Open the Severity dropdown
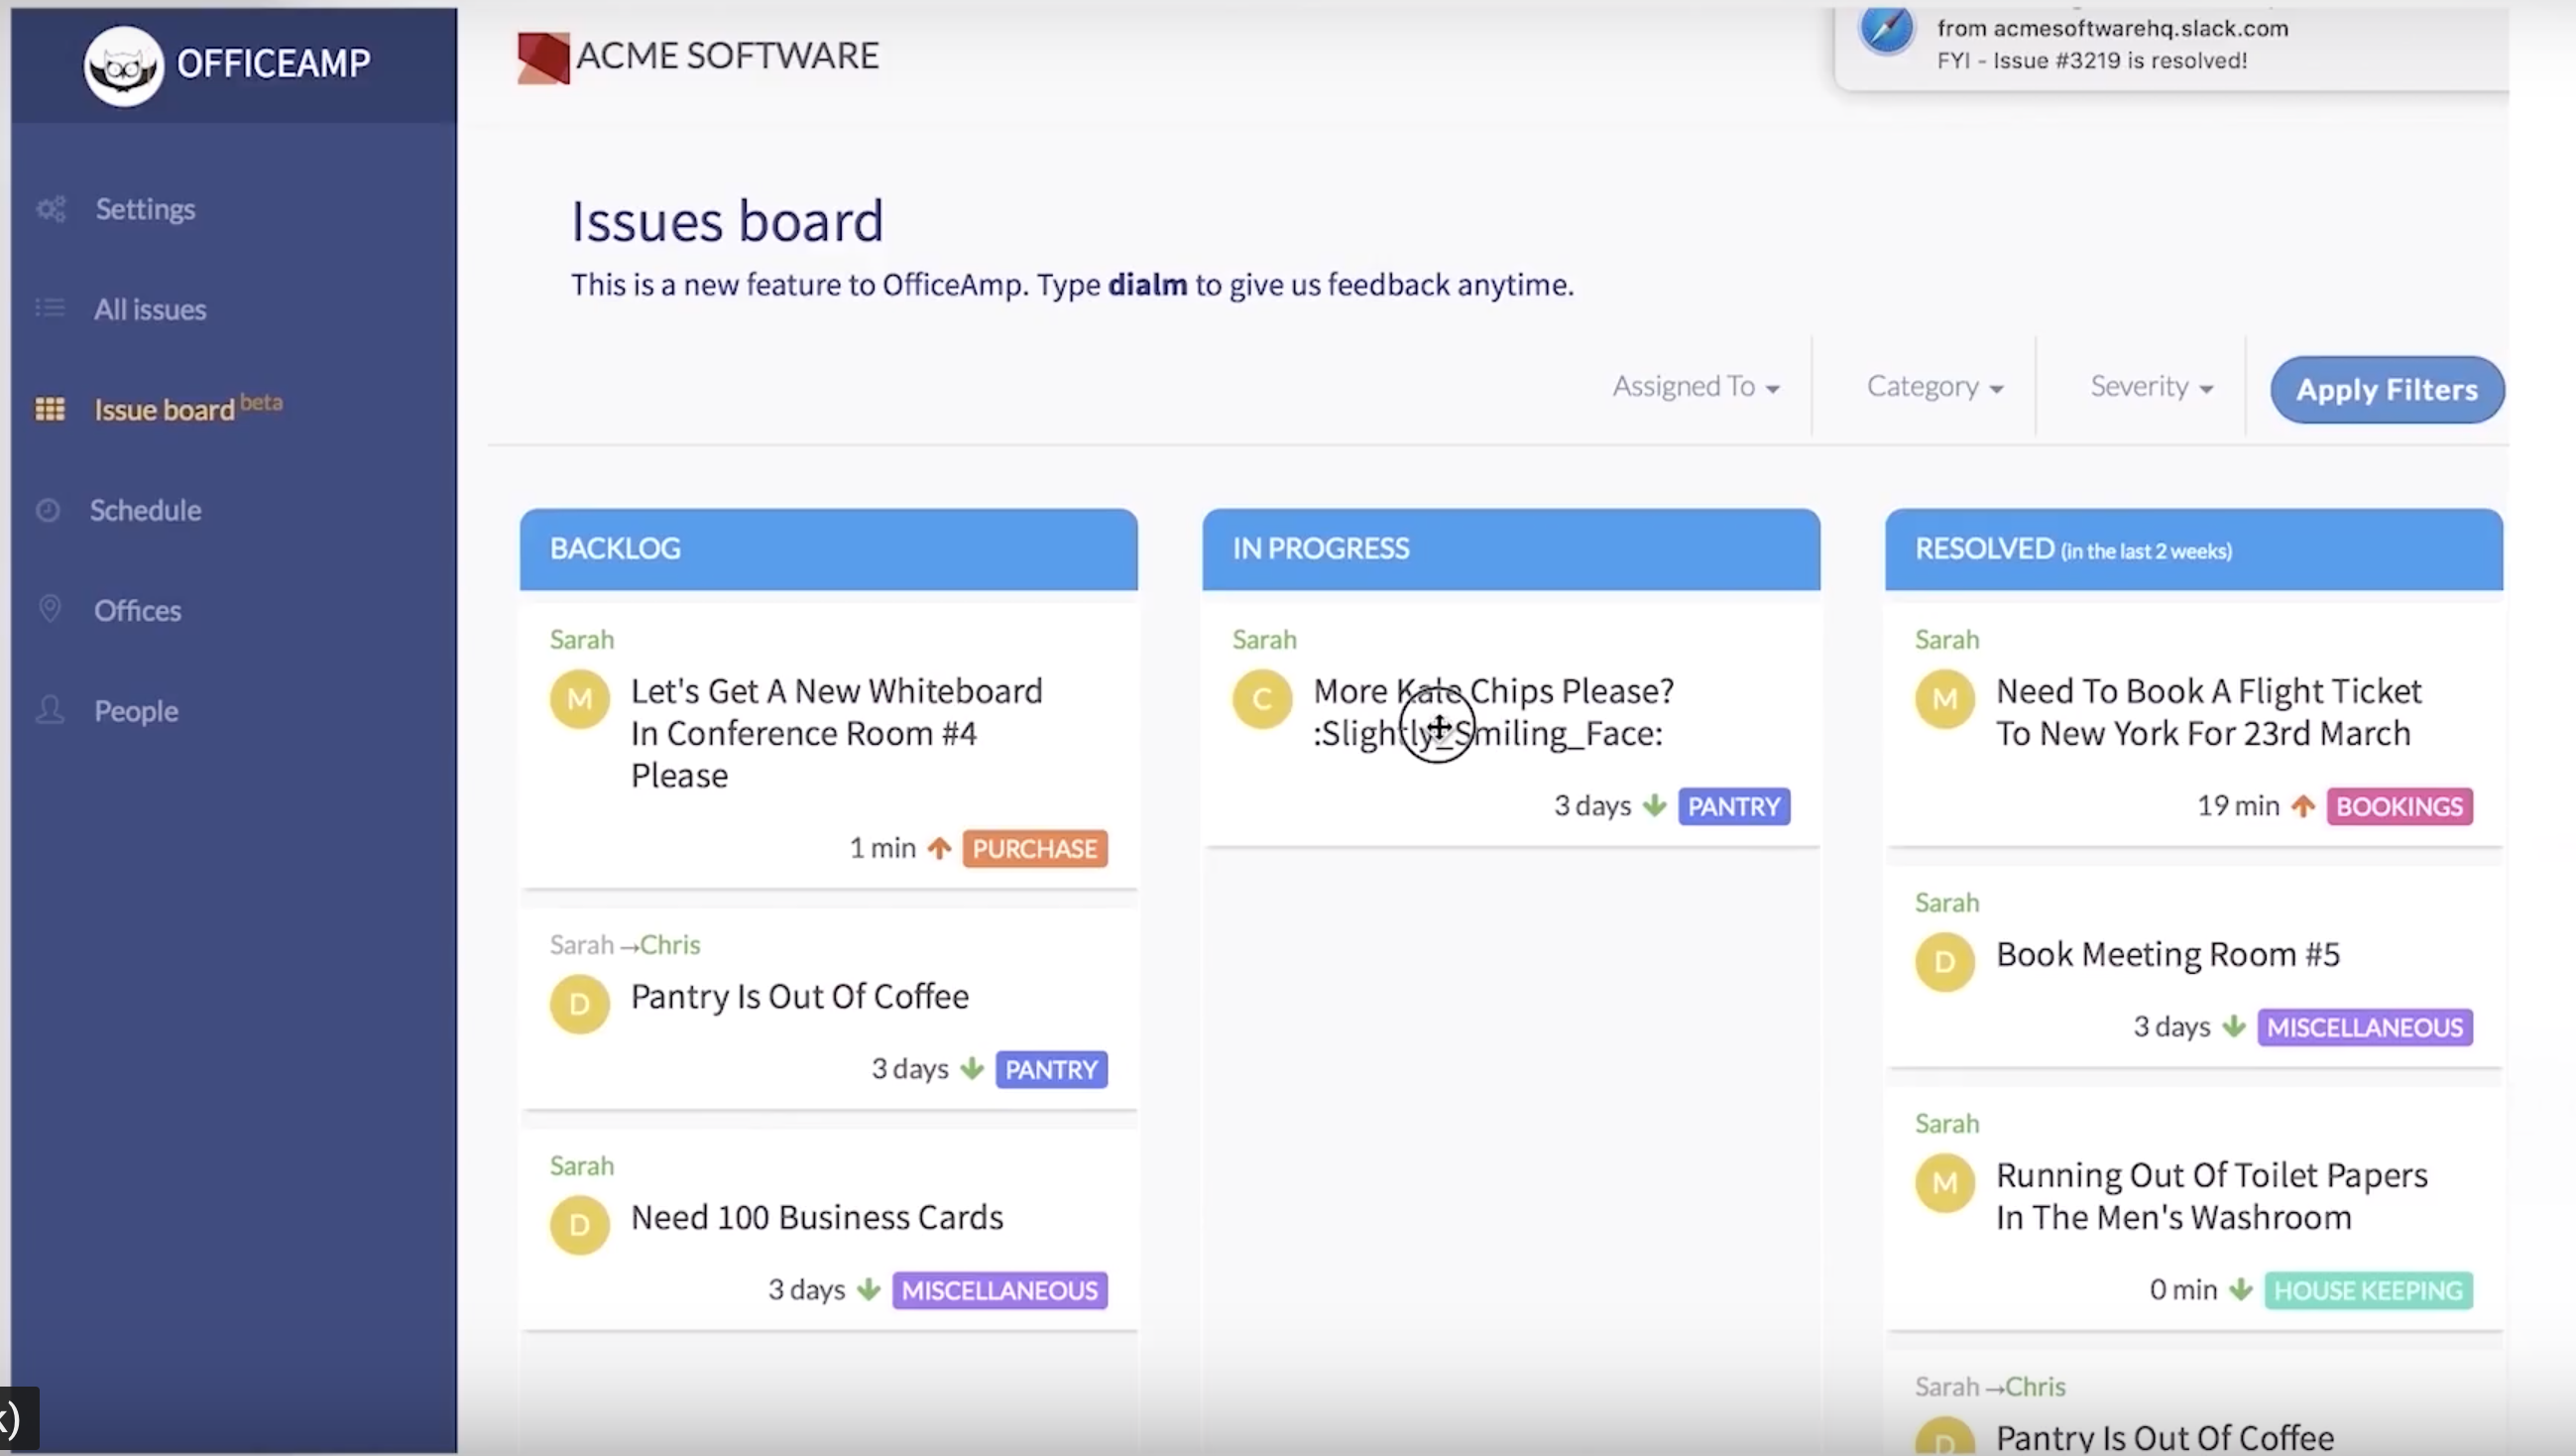 (x=2151, y=386)
